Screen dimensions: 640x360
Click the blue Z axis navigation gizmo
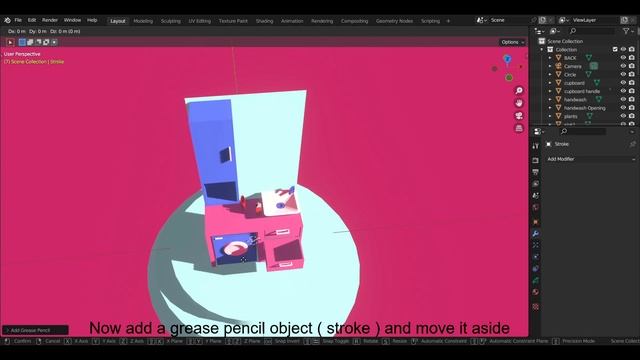click(x=507, y=60)
